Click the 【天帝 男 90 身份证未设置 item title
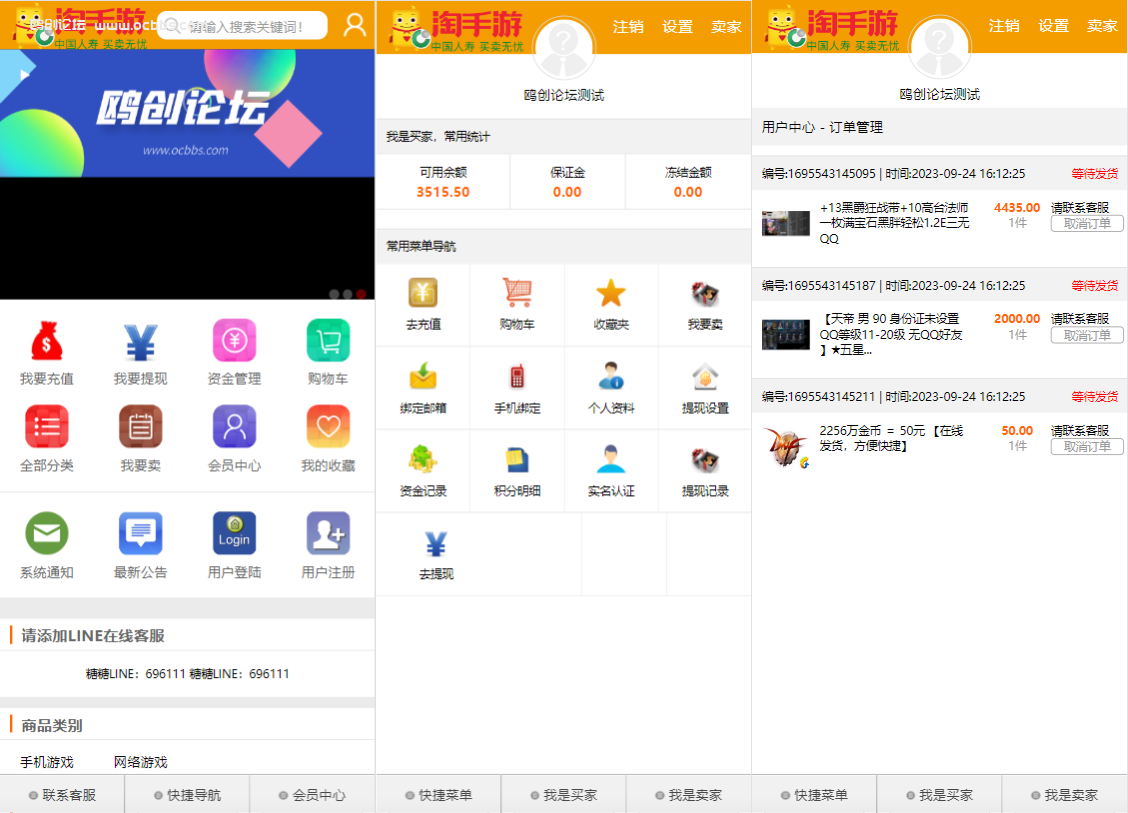 point(892,335)
